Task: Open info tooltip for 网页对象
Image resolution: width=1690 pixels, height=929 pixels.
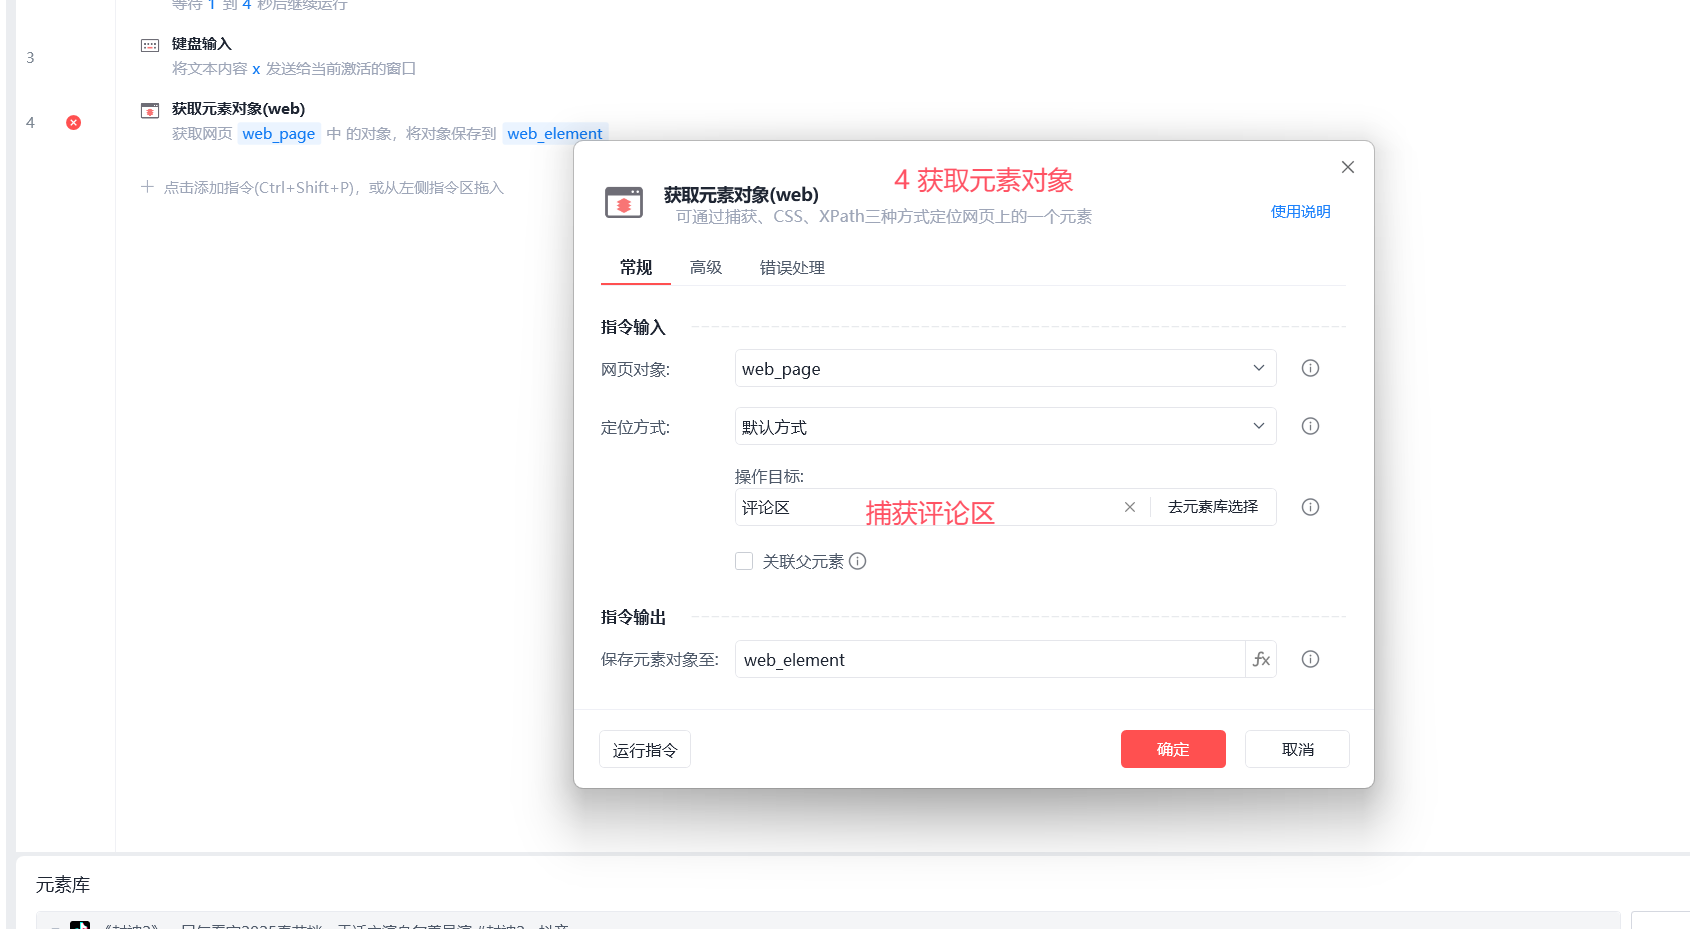Action: [x=1310, y=368]
